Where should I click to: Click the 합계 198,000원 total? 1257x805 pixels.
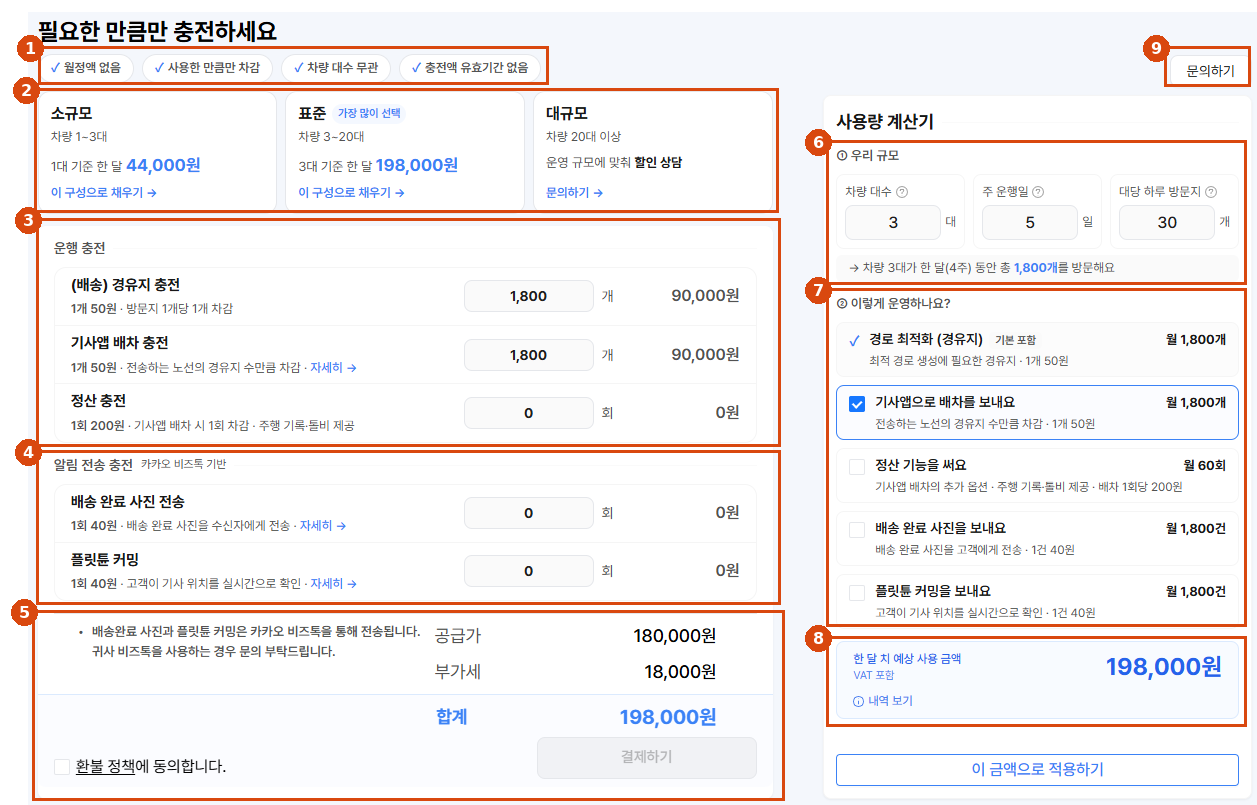click(667, 717)
